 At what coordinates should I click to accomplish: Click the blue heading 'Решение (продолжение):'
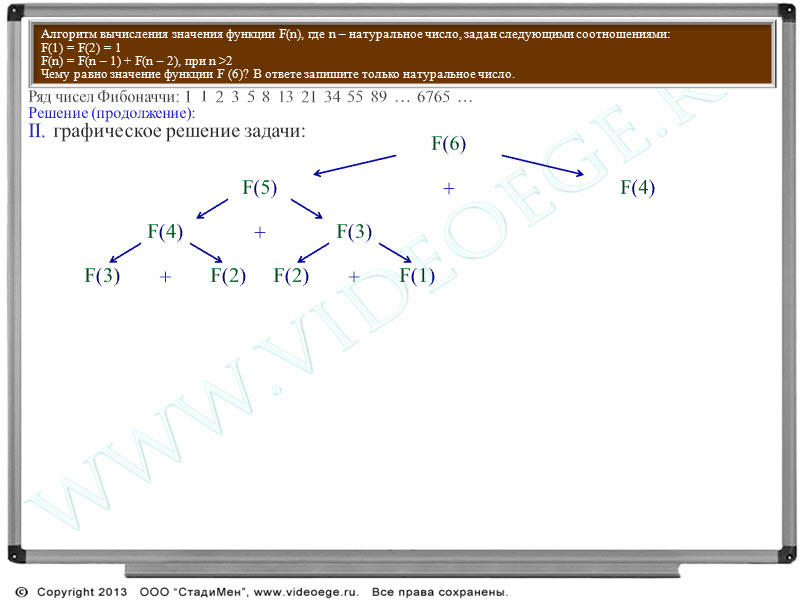[x=112, y=113]
